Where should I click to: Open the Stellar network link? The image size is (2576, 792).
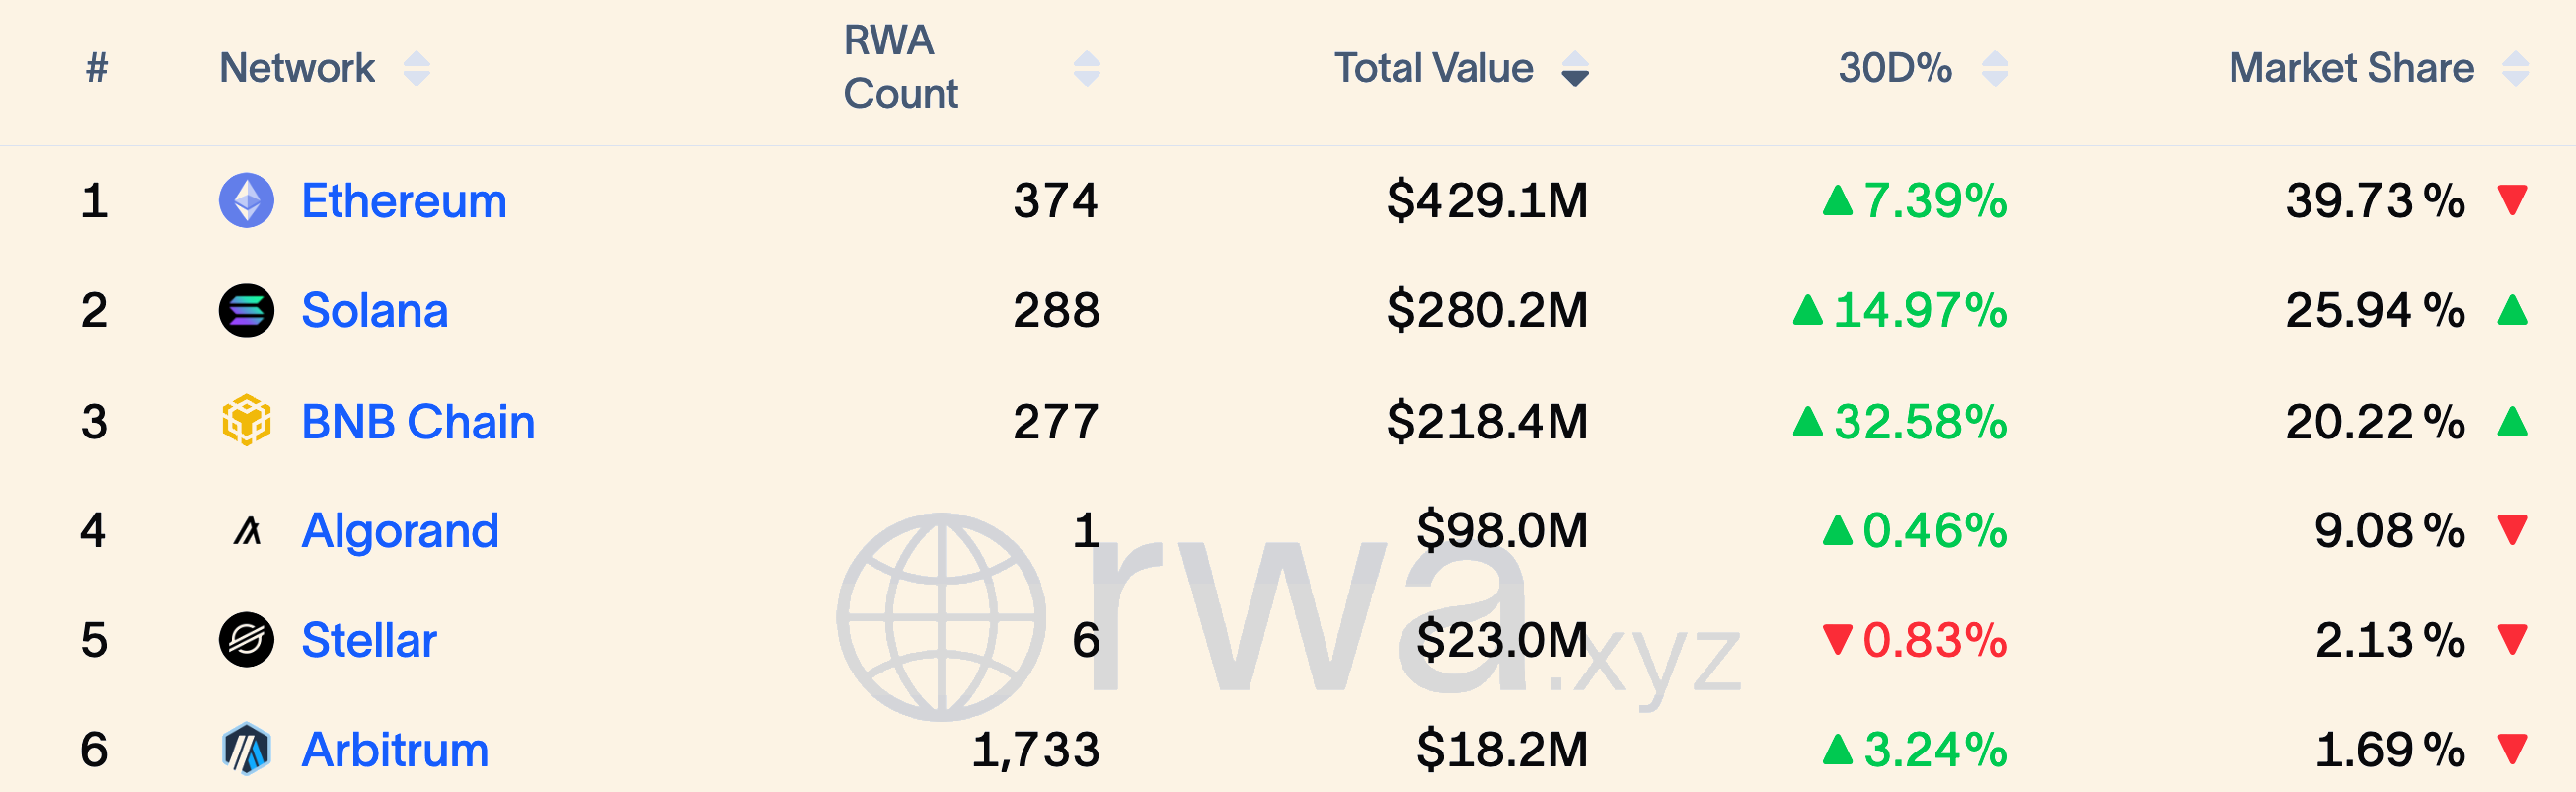coord(369,640)
